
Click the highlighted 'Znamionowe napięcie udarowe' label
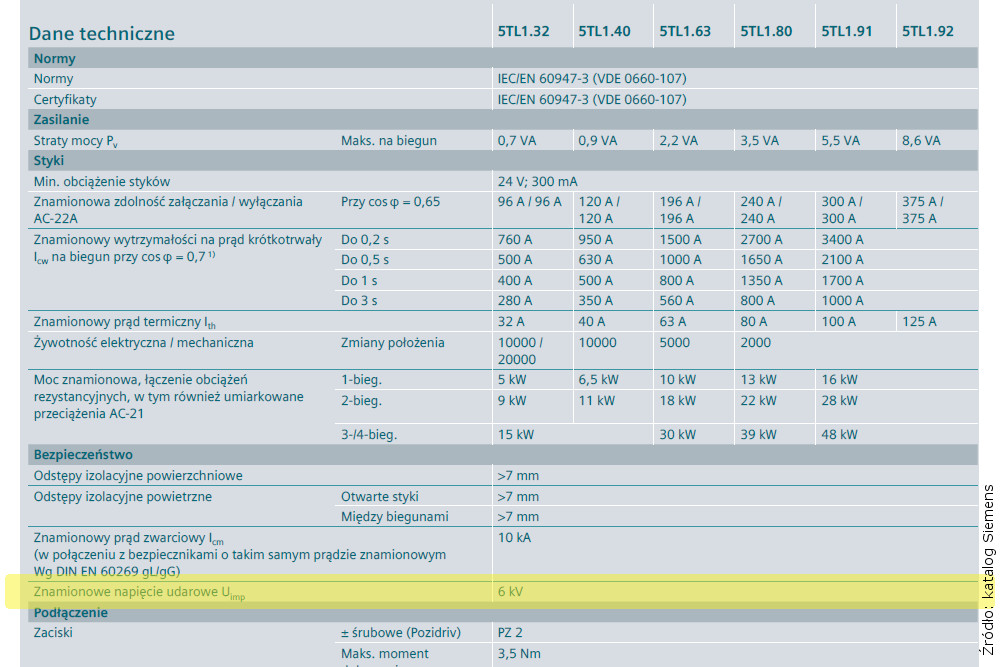point(139,593)
